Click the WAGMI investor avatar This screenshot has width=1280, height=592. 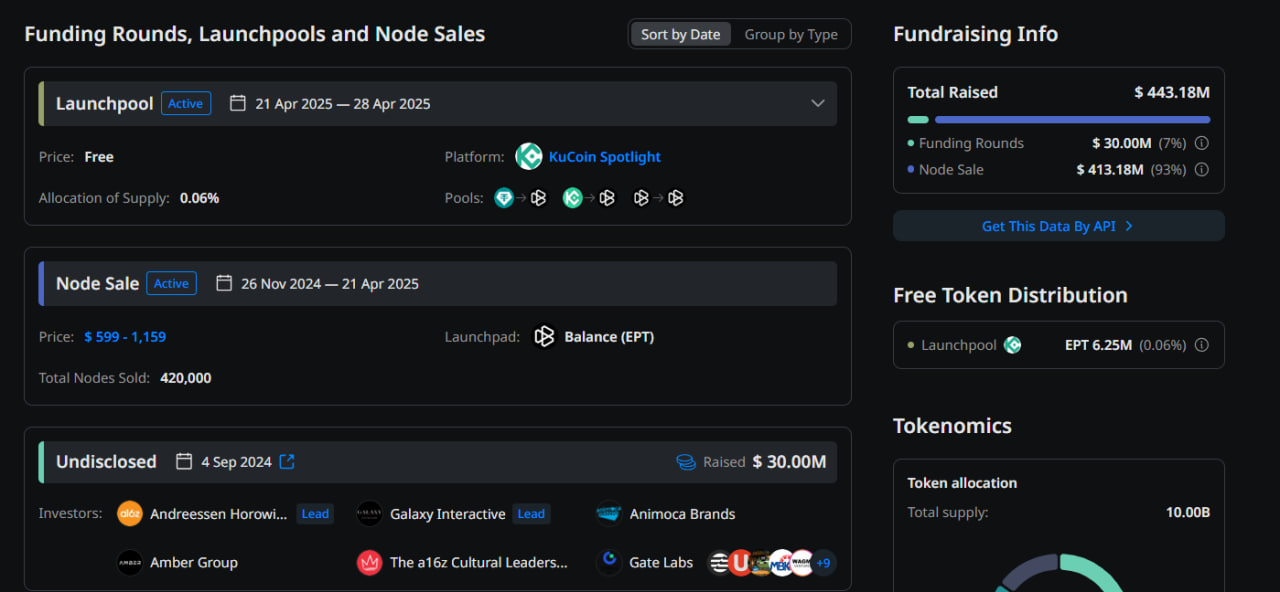tap(802, 563)
